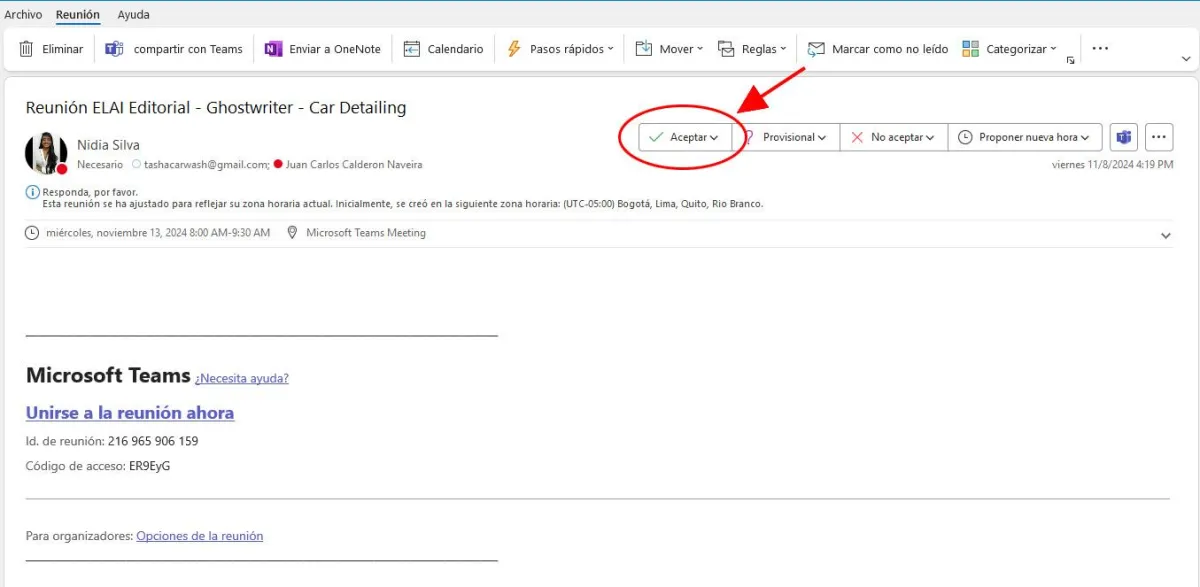Image resolution: width=1200 pixels, height=587 pixels.
Task: Select the Reunión ribbon tab
Action: point(78,15)
